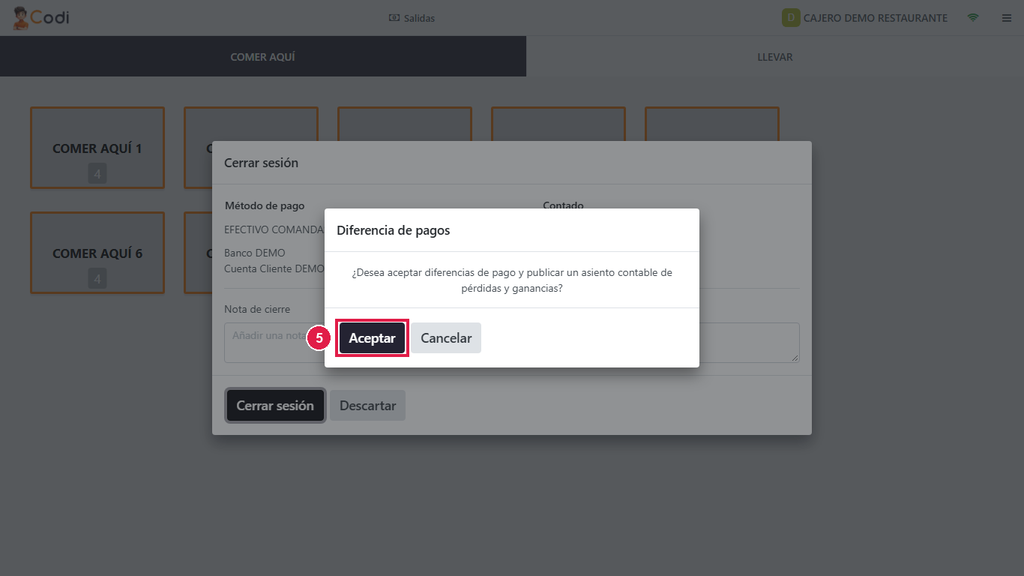
Task: Switch to the LLEVAR tab
Action: coord(775,57)
